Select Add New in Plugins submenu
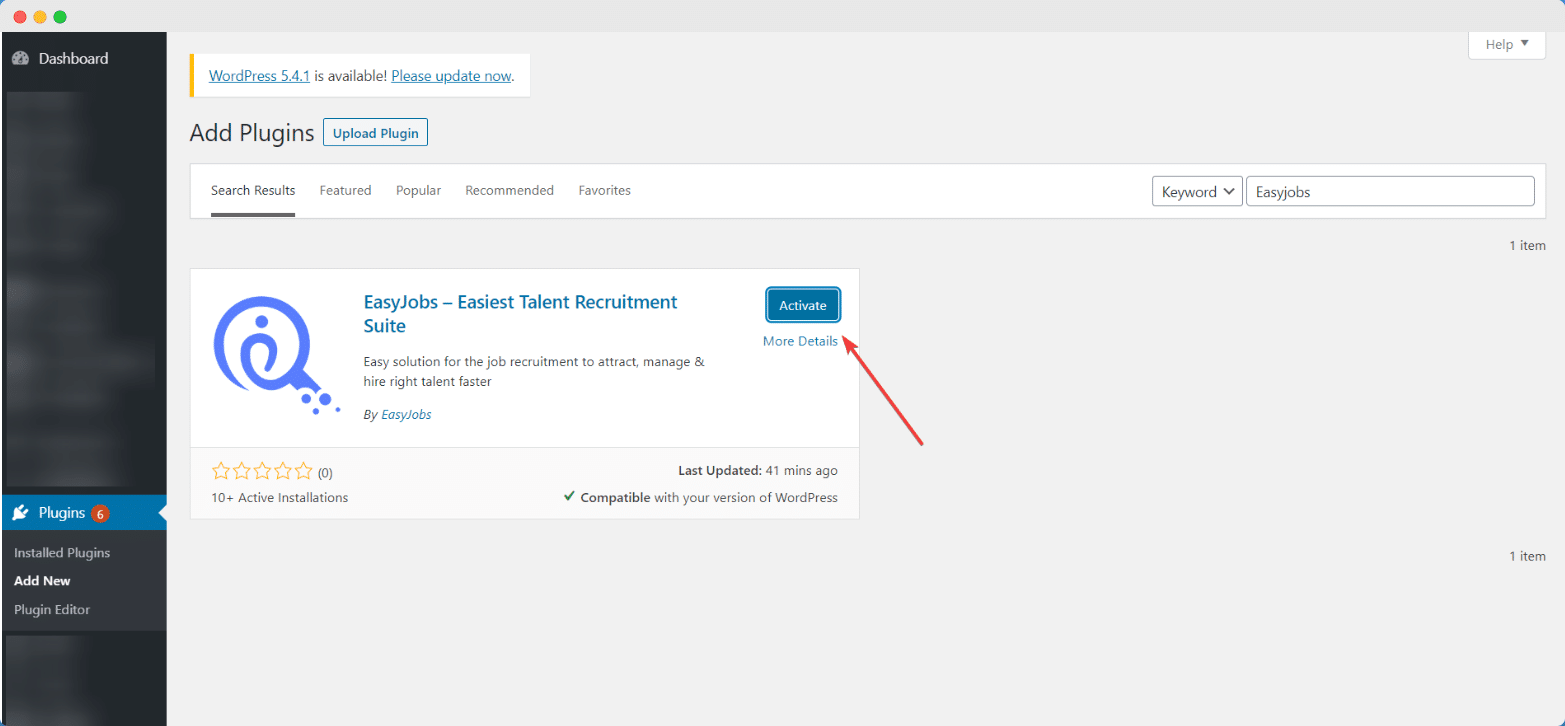This screenshot has height=726, width=1565. tap(42, 580)
